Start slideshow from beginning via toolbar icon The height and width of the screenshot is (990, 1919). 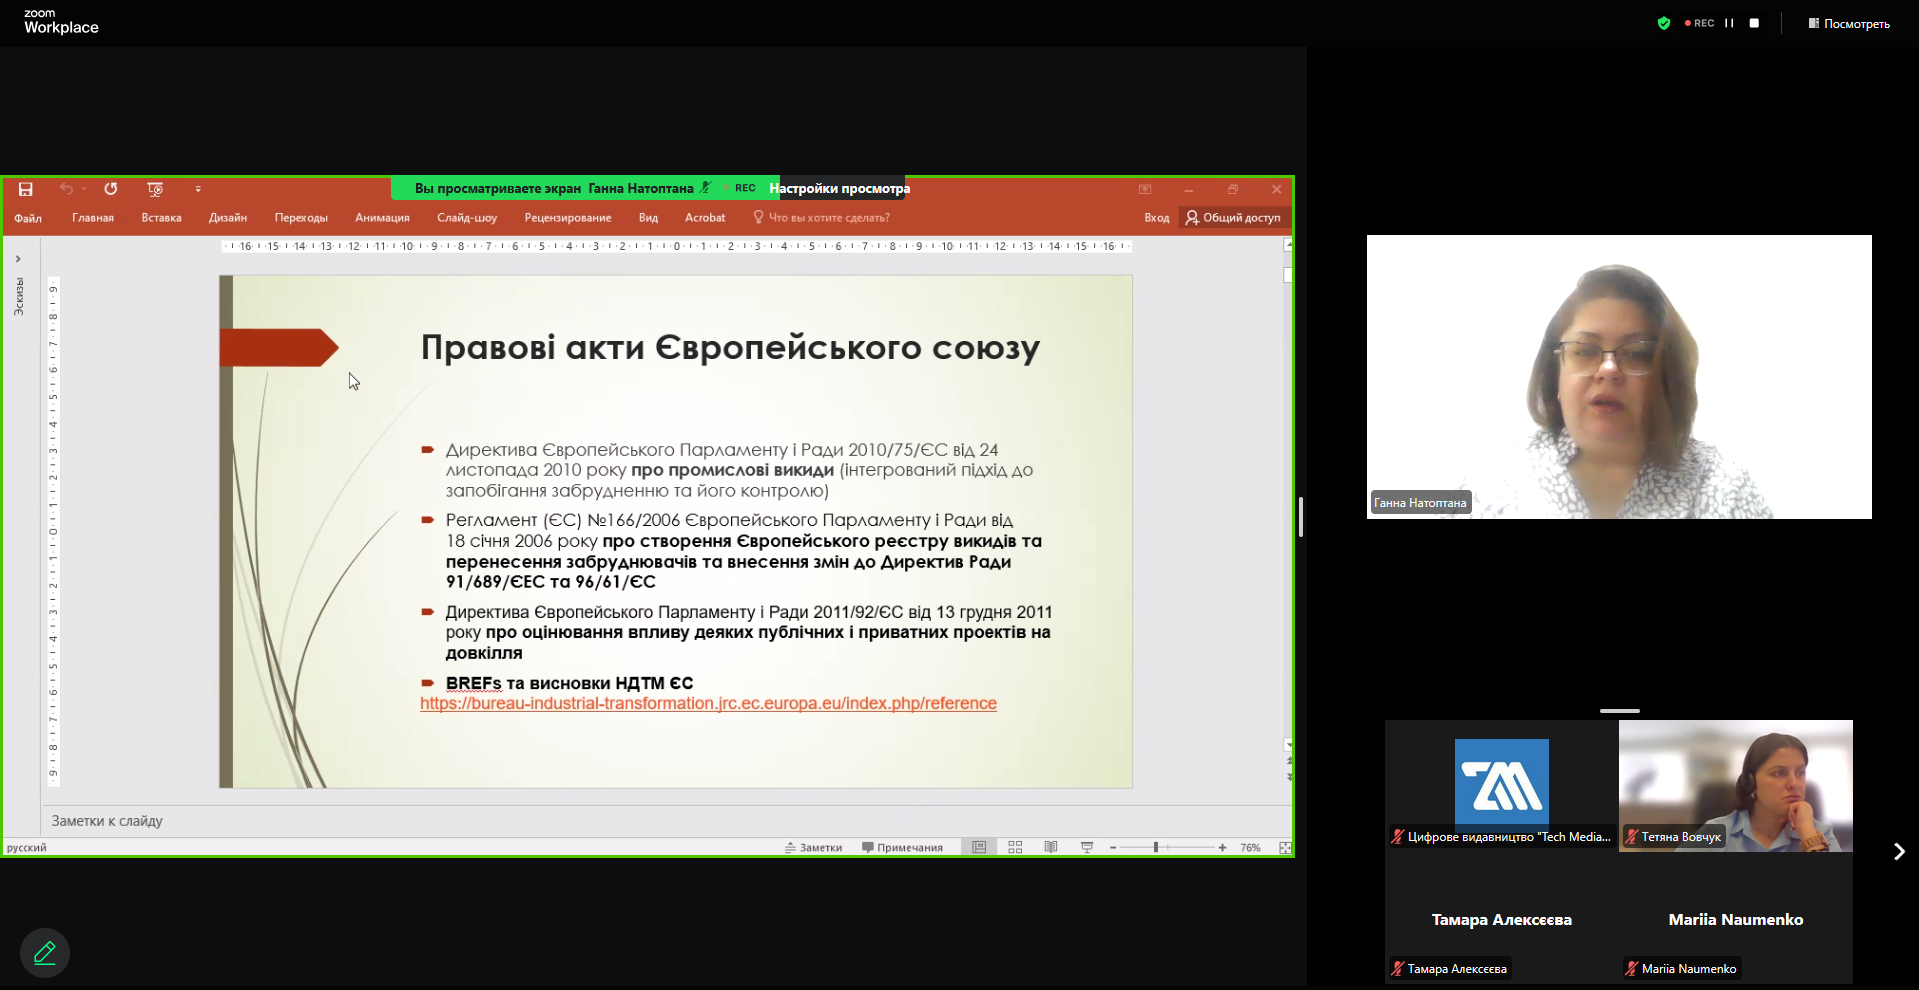click(x=155, y=189)
